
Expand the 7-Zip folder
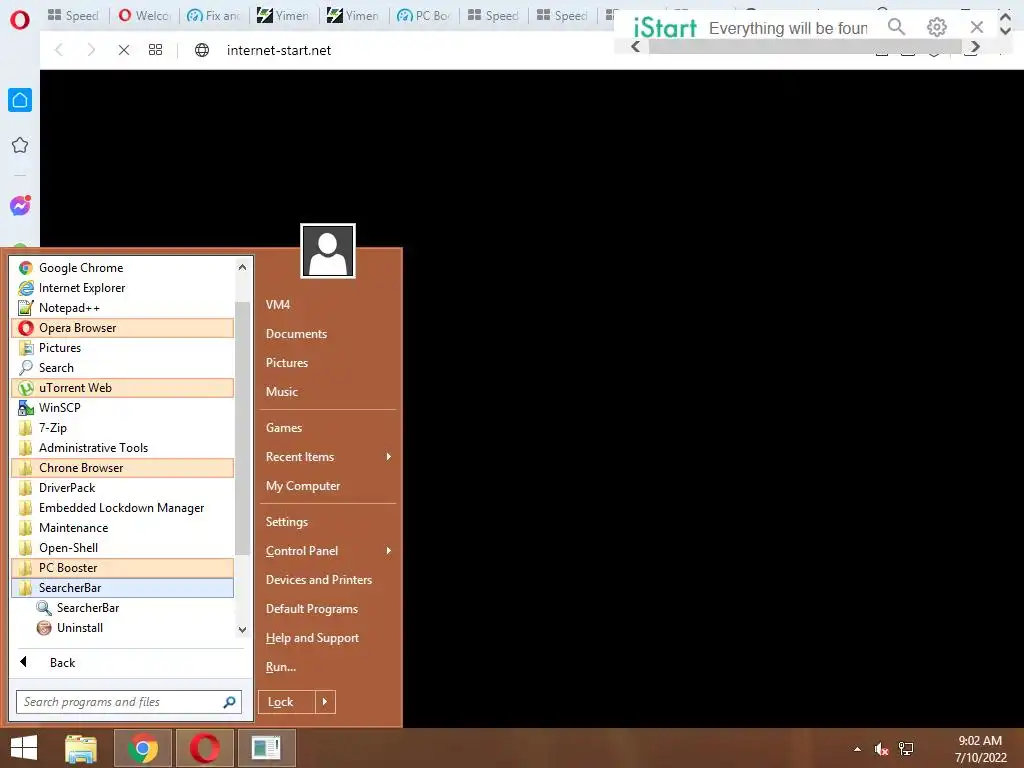coord(123,428)
